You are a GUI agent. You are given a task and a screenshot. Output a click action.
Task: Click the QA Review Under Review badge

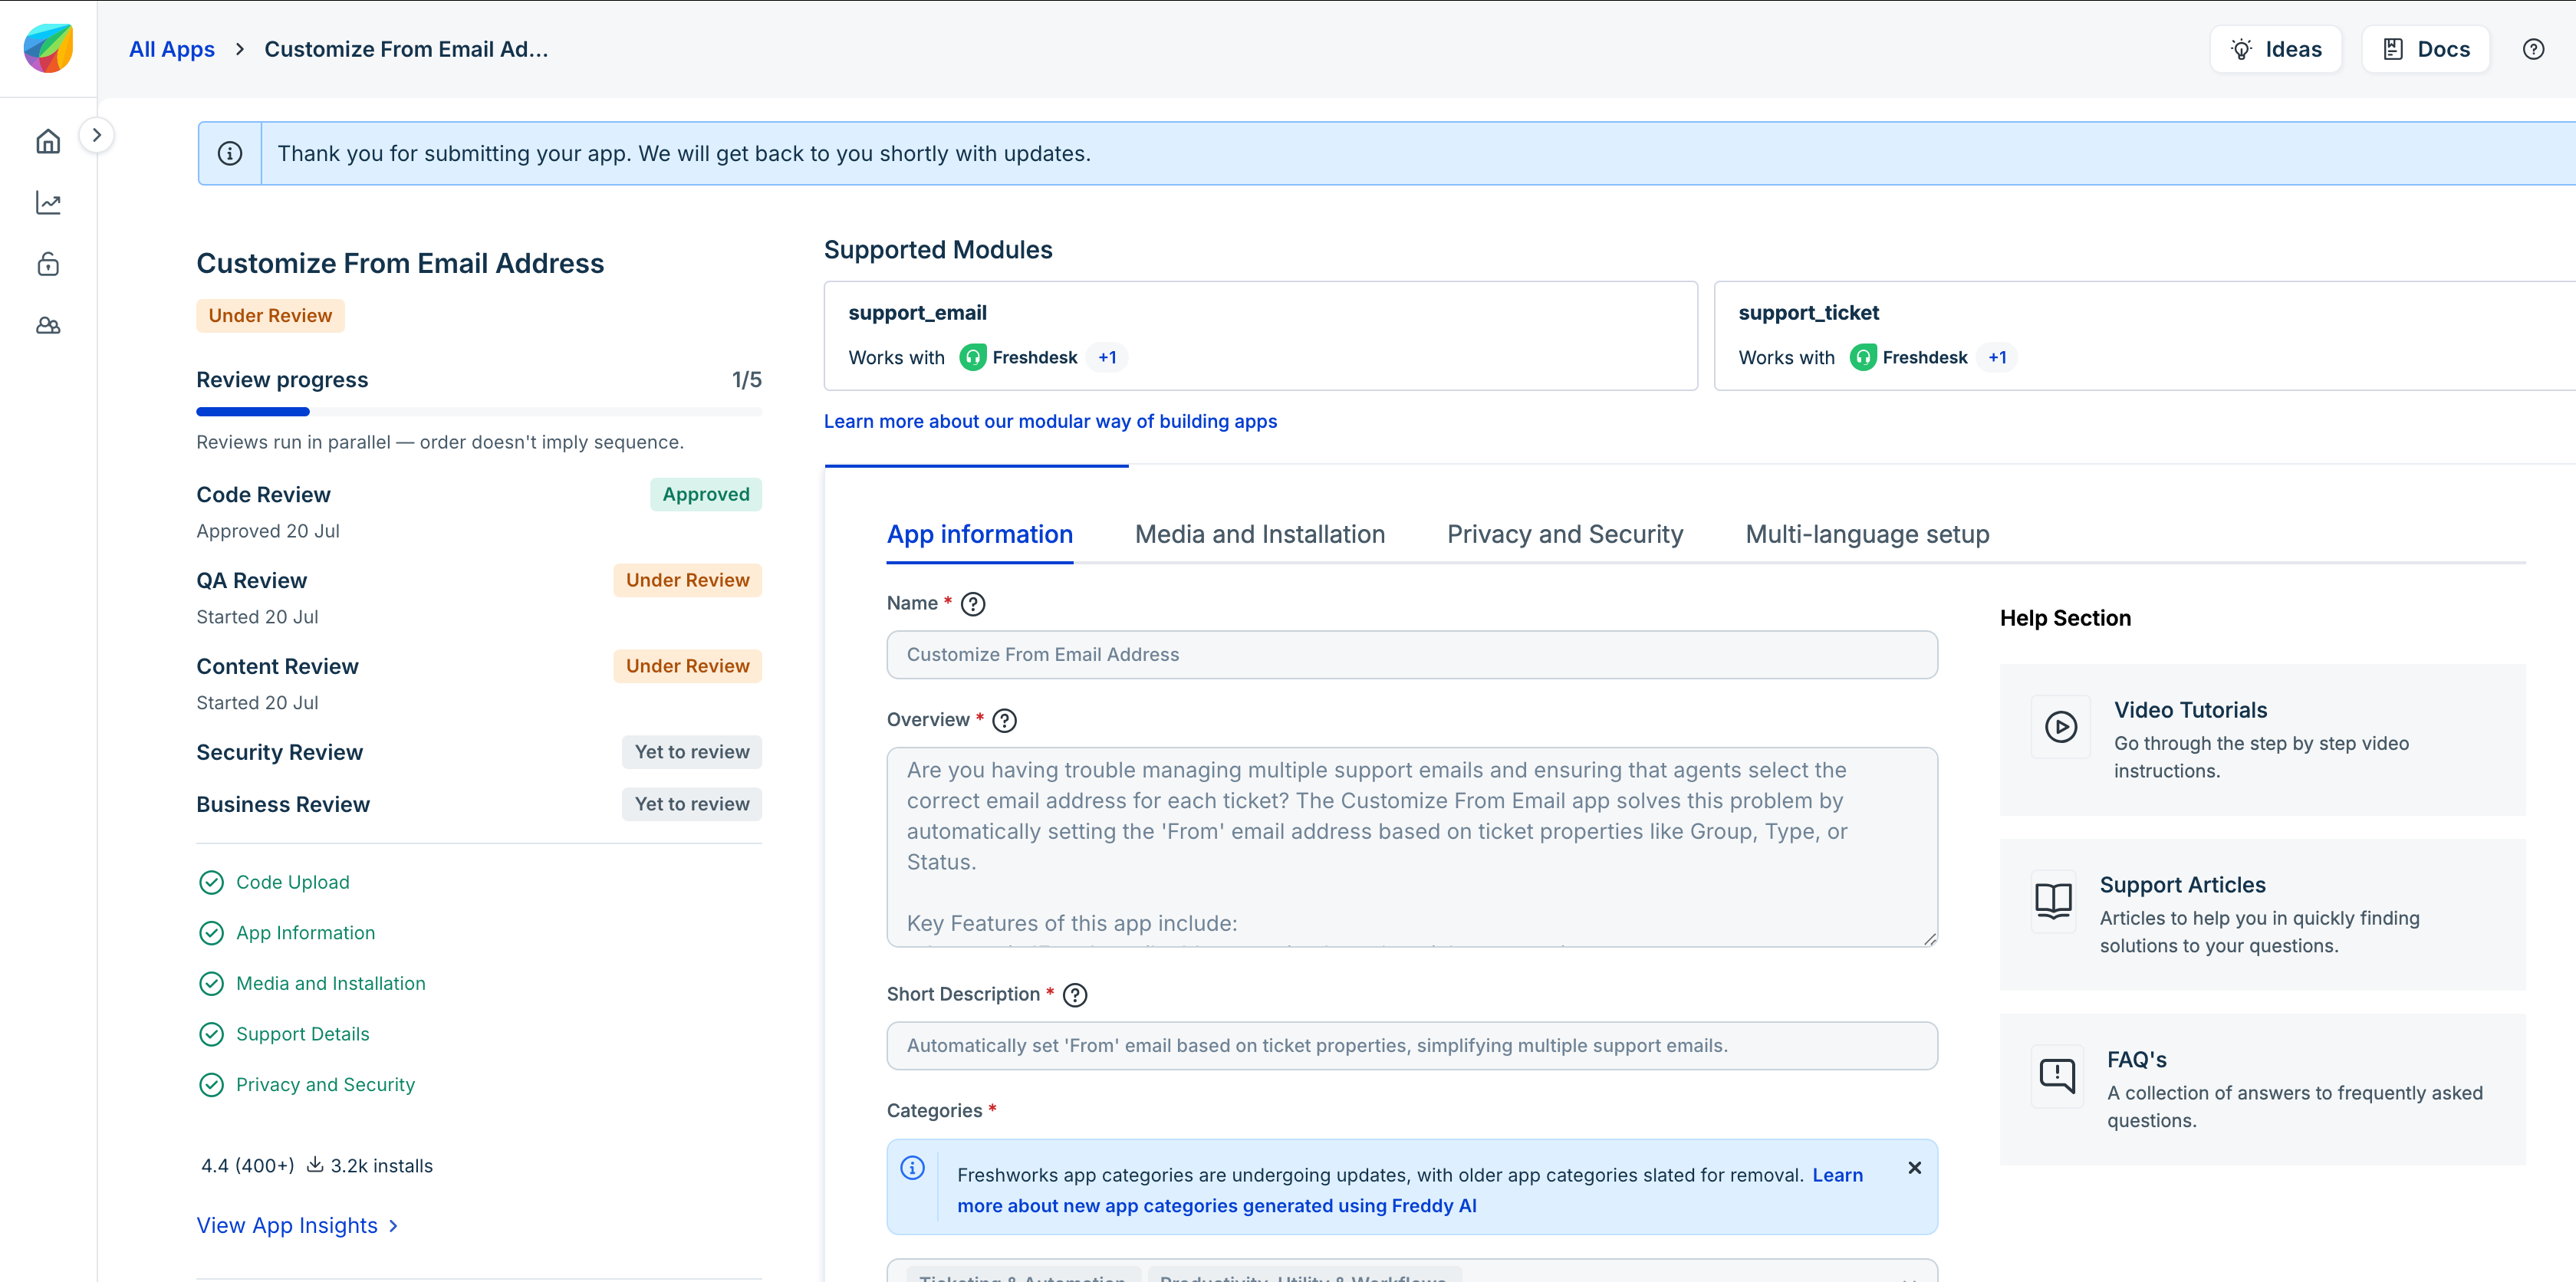(688, 580)
